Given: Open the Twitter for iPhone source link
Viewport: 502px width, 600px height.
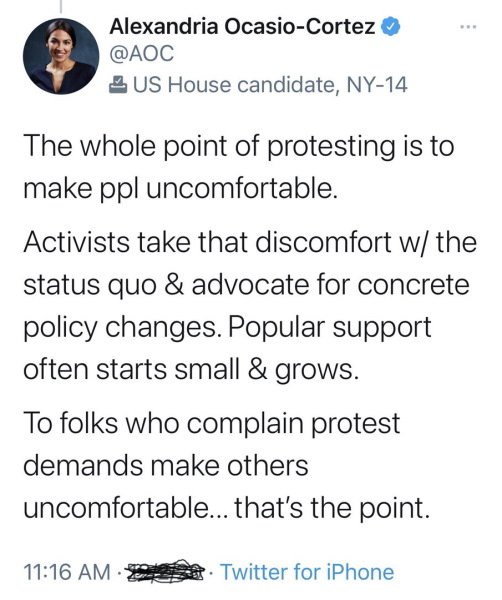Looking at the screenshot, I should (307, 572).
